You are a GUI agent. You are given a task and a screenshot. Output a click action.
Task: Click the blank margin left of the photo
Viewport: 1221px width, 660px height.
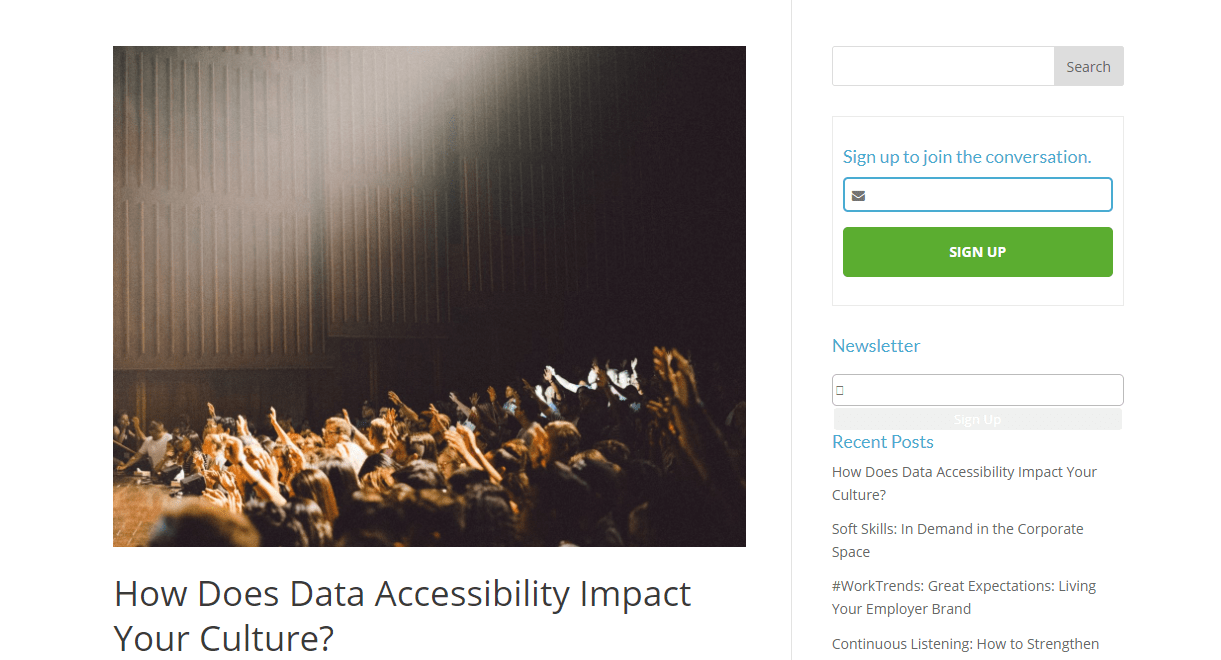(x=56, y=300)
